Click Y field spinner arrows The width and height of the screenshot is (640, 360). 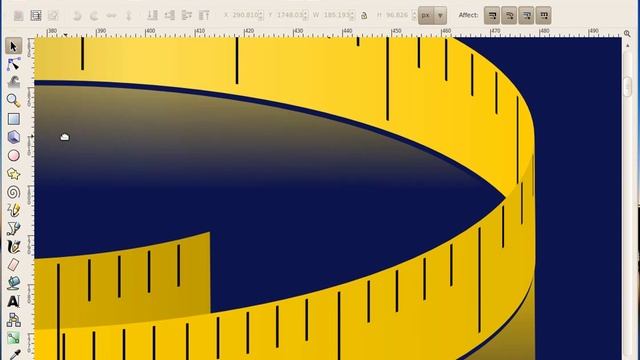[306, 16]
